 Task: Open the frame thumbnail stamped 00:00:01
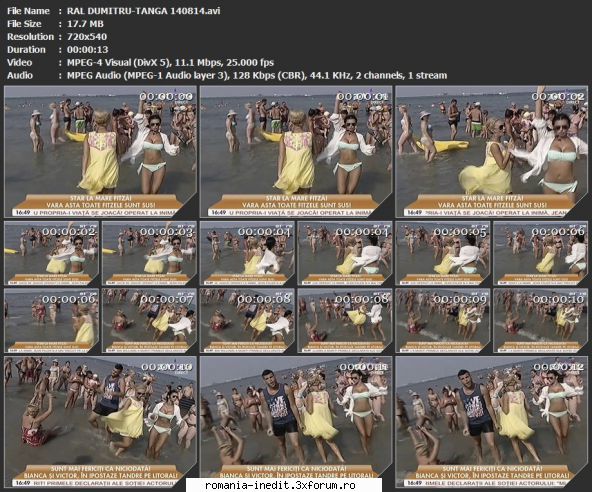[x=296, y=152]
